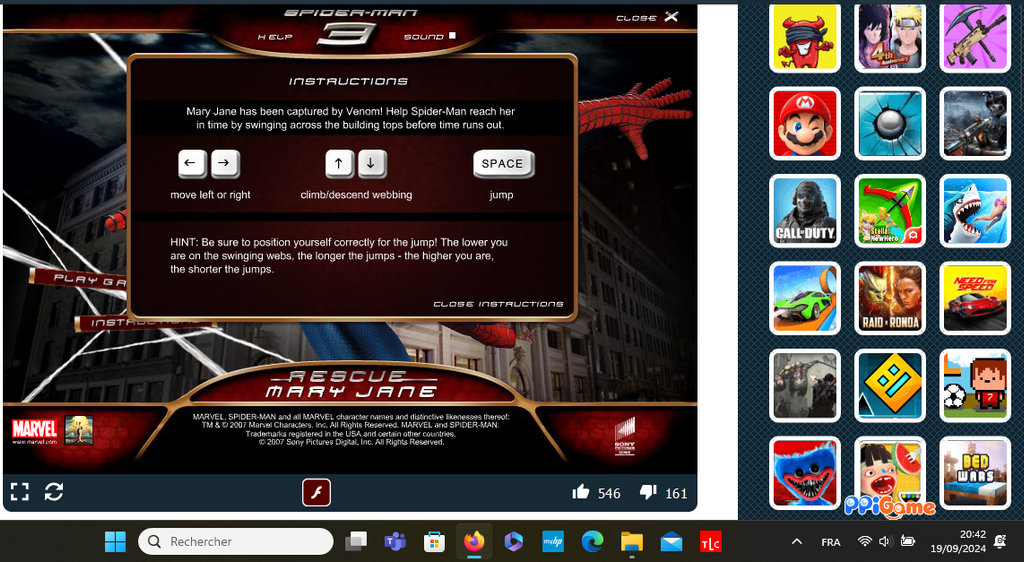The width and height of the screenshot is (1024, 562).
Task: Open the red ninja game on yellow background
Action: coord(805,37)
